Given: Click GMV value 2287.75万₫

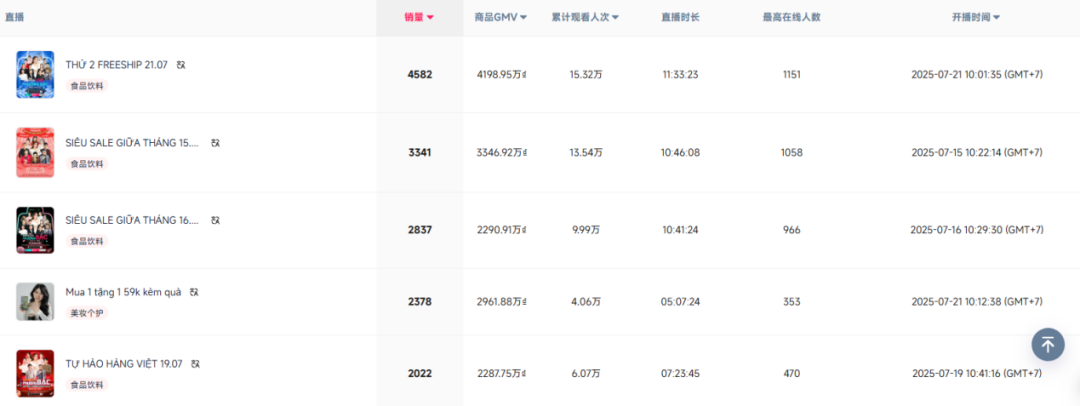Looking at the screenshot, I should pyautogui.click(x=501, y=373).
